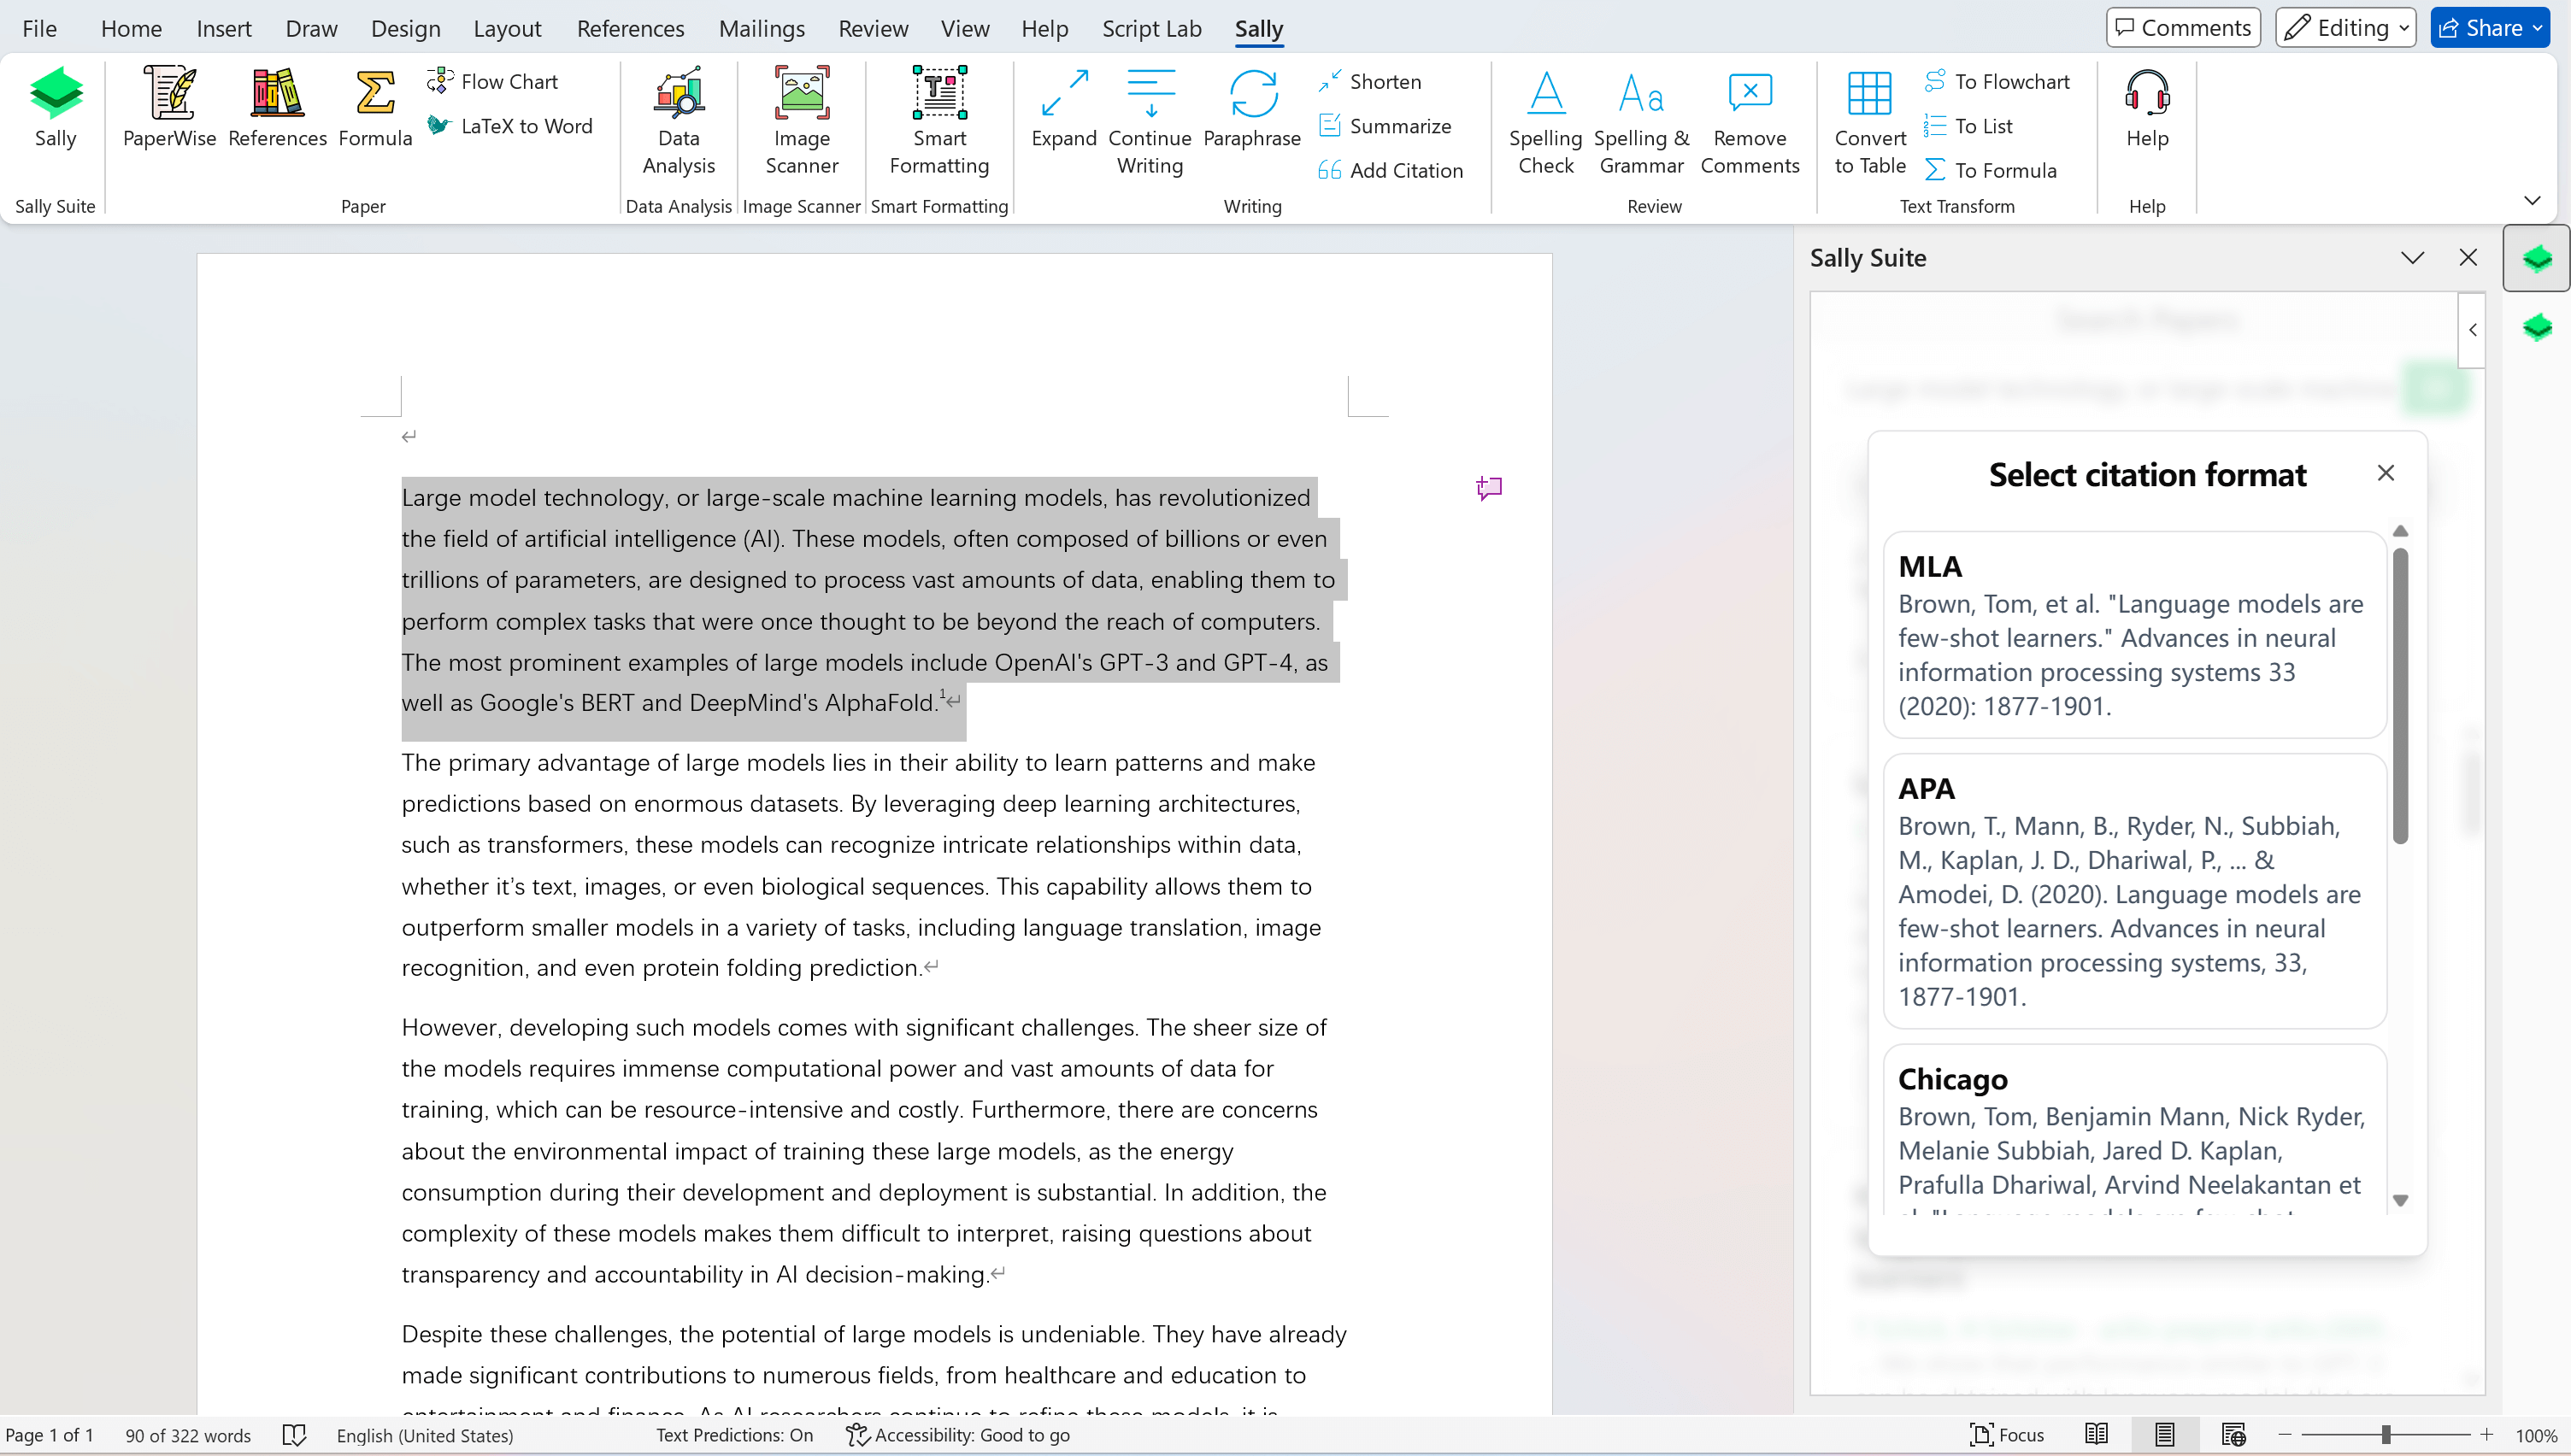This screenshot has height=1456, width=2571.
Task: Click the comment marker beside the paragraph
Action: coord(1489,487)
